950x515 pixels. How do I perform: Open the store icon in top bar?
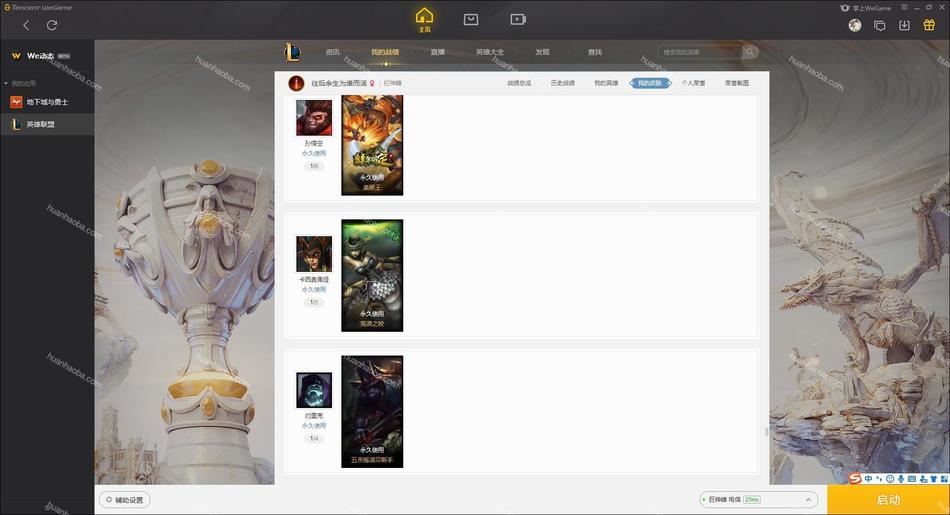tap(471, 19)
